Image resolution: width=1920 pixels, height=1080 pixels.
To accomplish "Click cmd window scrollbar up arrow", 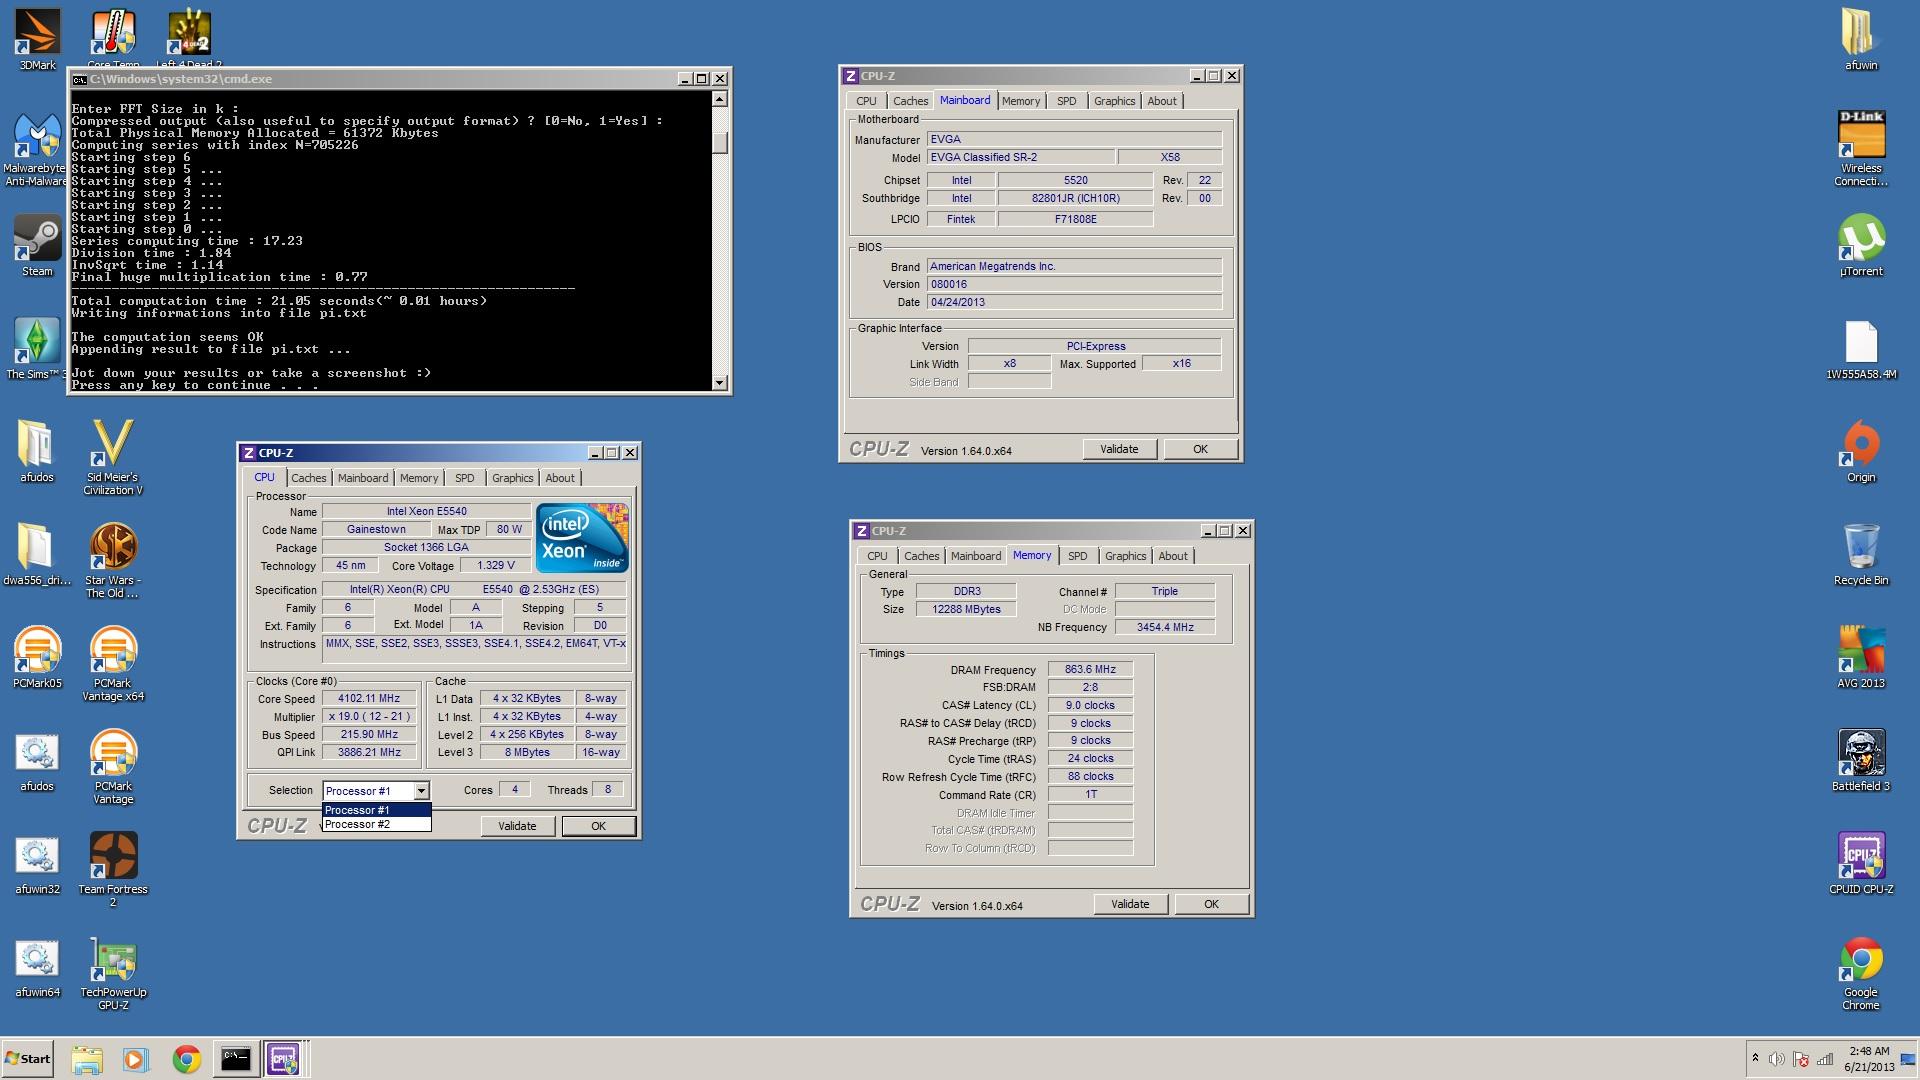I will (719, 99).
